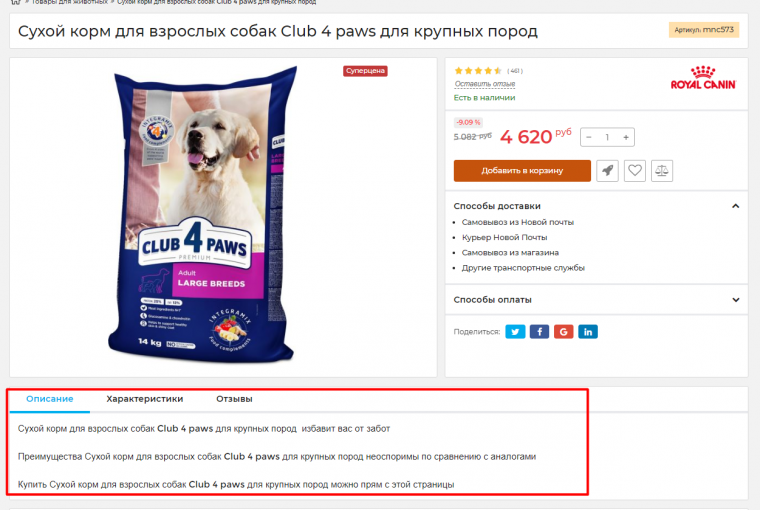The height and width of the screenshot is (510, 760).
Task: Click the Оставить отзыв link
Action: [485, 84]
